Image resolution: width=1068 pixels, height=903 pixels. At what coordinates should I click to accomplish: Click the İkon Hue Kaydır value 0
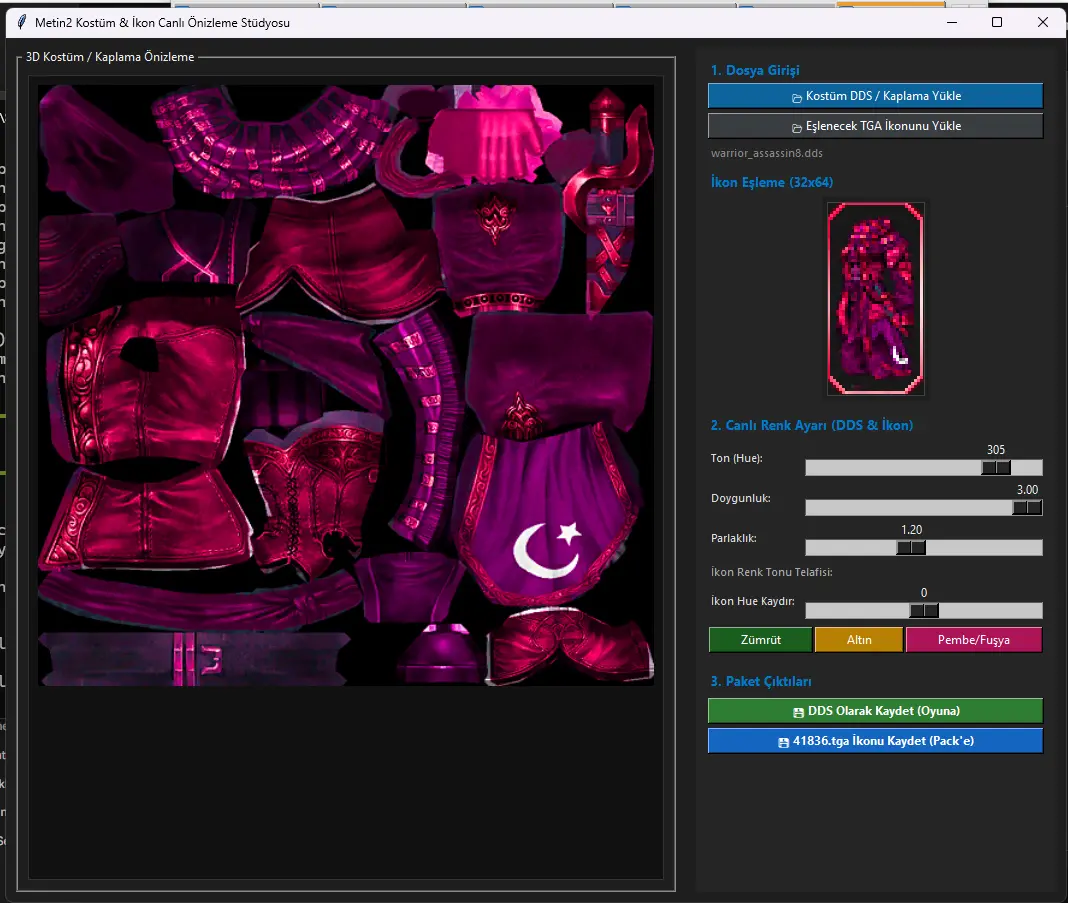924,593
